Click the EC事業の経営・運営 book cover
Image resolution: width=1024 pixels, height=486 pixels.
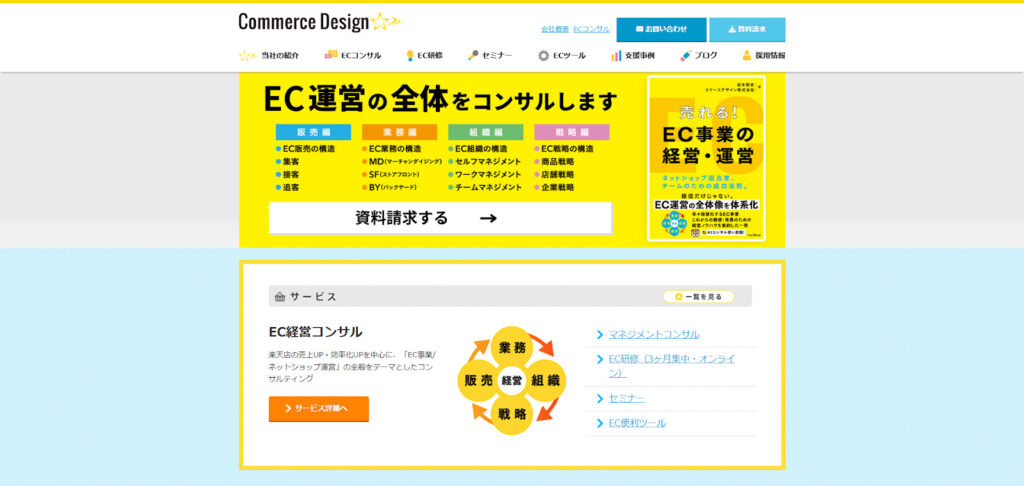pos(706,159)
